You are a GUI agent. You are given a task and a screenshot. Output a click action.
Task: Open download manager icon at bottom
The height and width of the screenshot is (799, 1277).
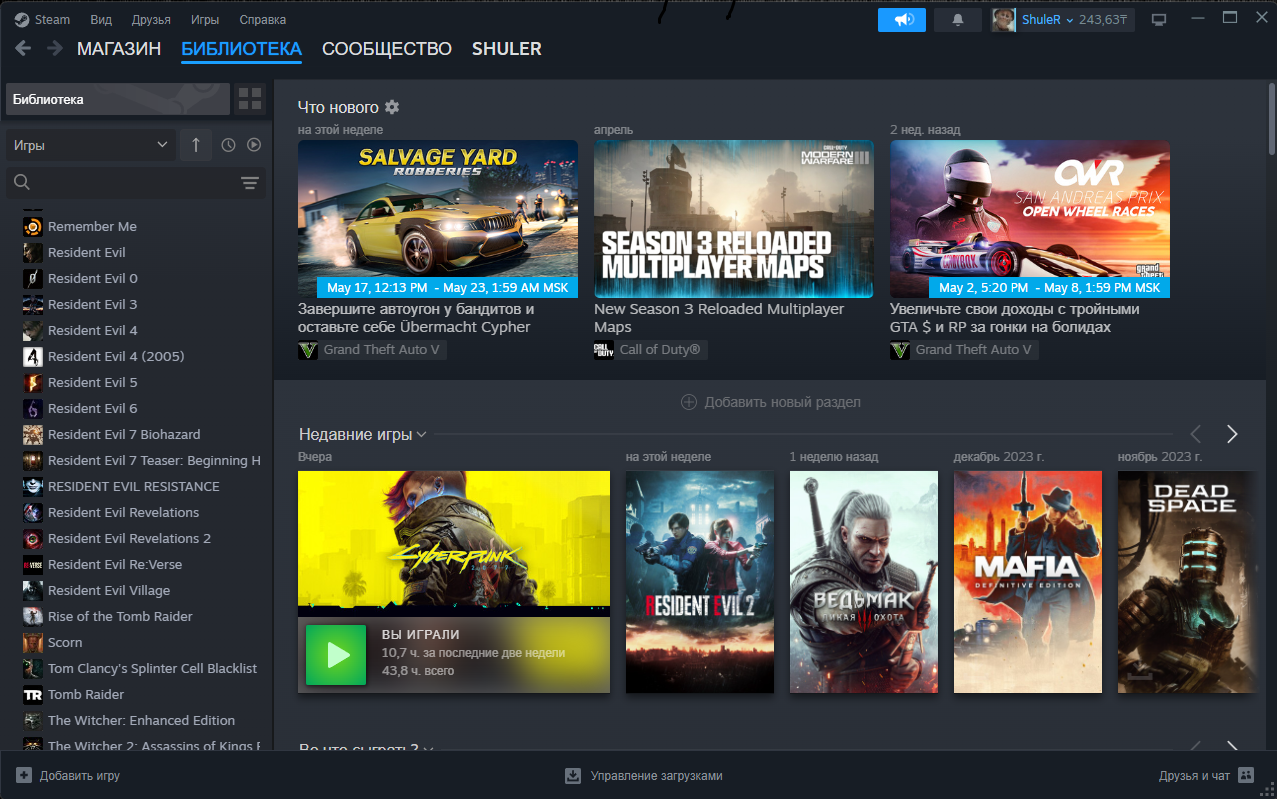click(x=573, y=775)
